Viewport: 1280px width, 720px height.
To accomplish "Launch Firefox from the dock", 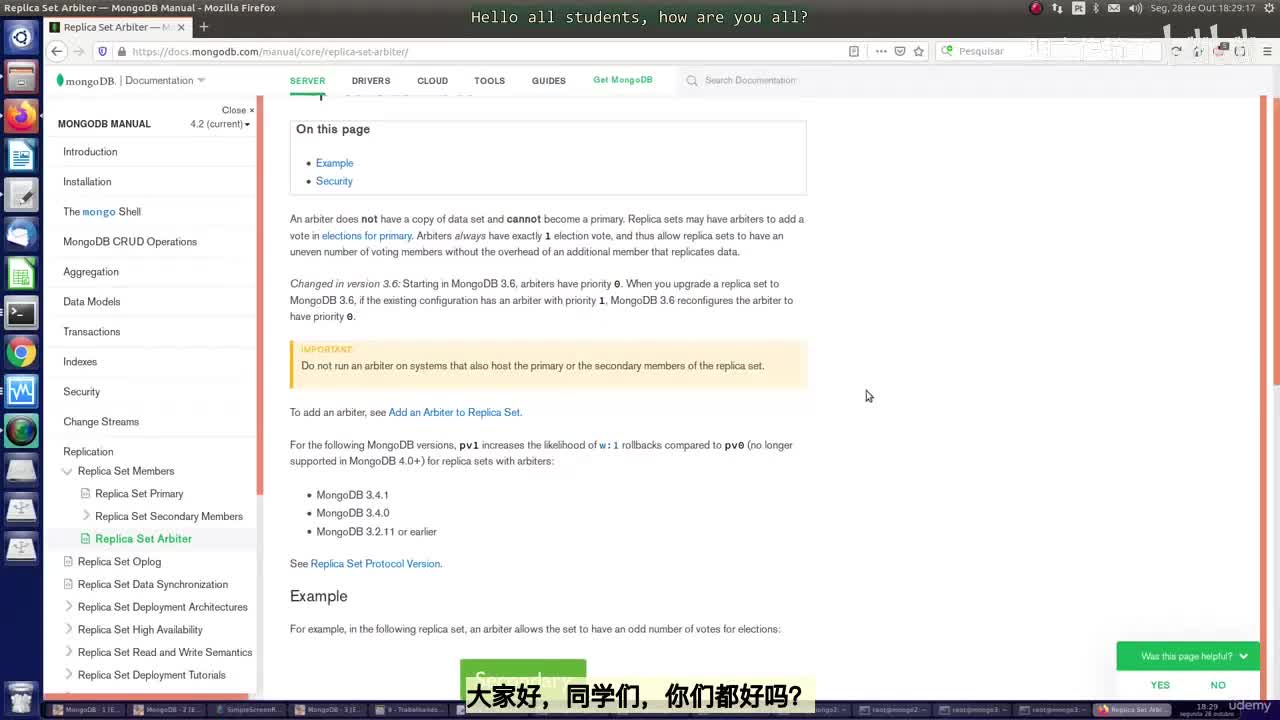I will (x=21, y=116).
